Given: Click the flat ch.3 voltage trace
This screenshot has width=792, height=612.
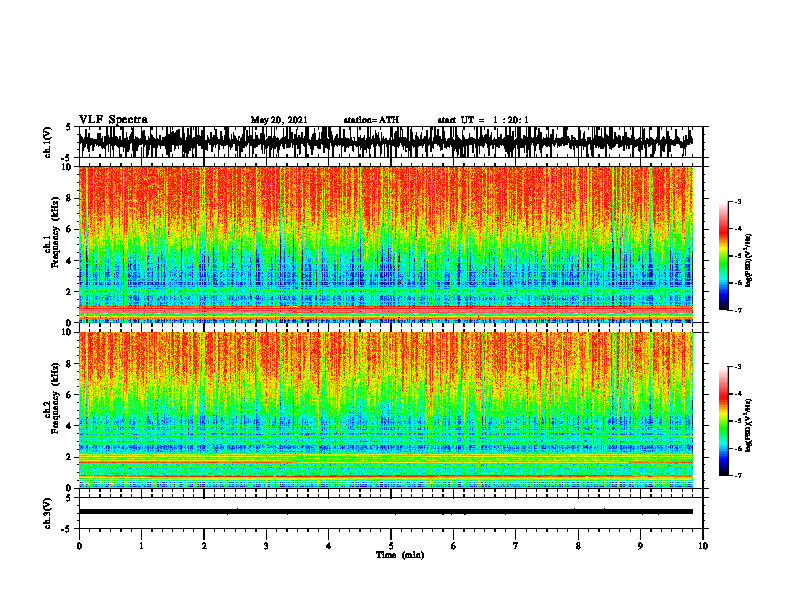Looking at the screenshot, I should coord(385,512).
